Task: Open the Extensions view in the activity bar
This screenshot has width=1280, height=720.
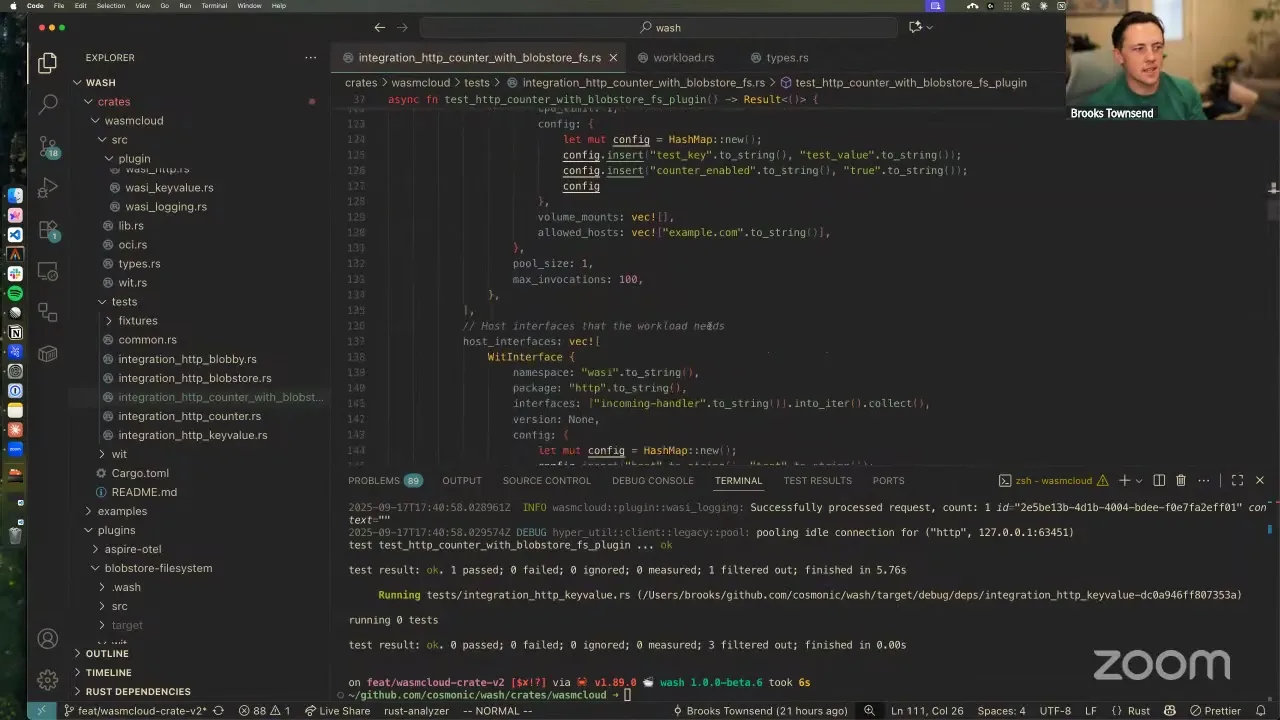Action: tap(47, 230)
